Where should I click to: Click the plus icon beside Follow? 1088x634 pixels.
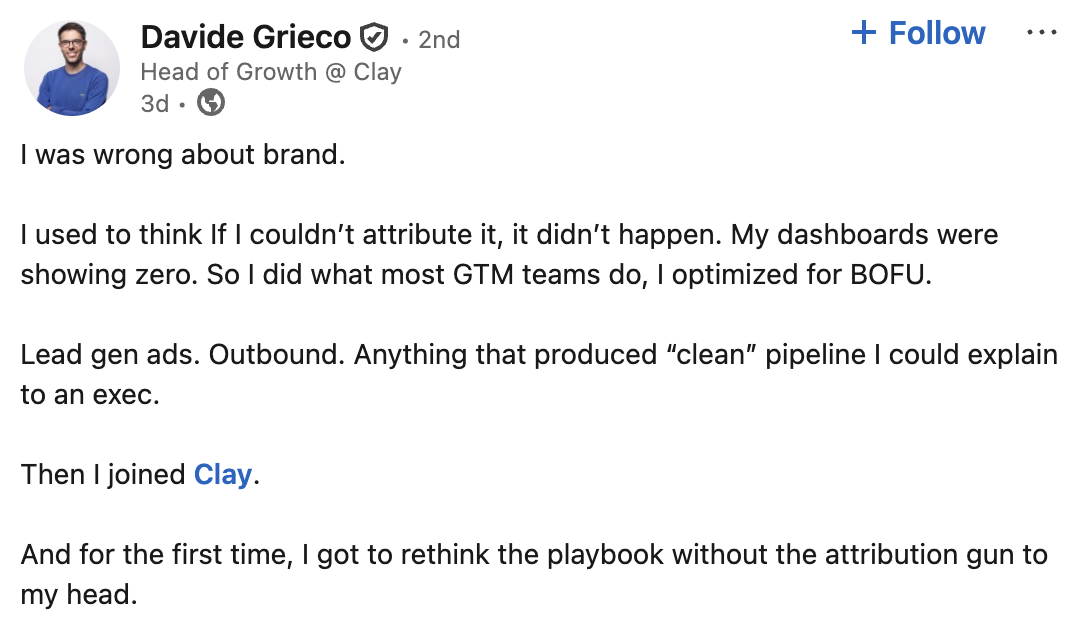(x=863, y=32)
